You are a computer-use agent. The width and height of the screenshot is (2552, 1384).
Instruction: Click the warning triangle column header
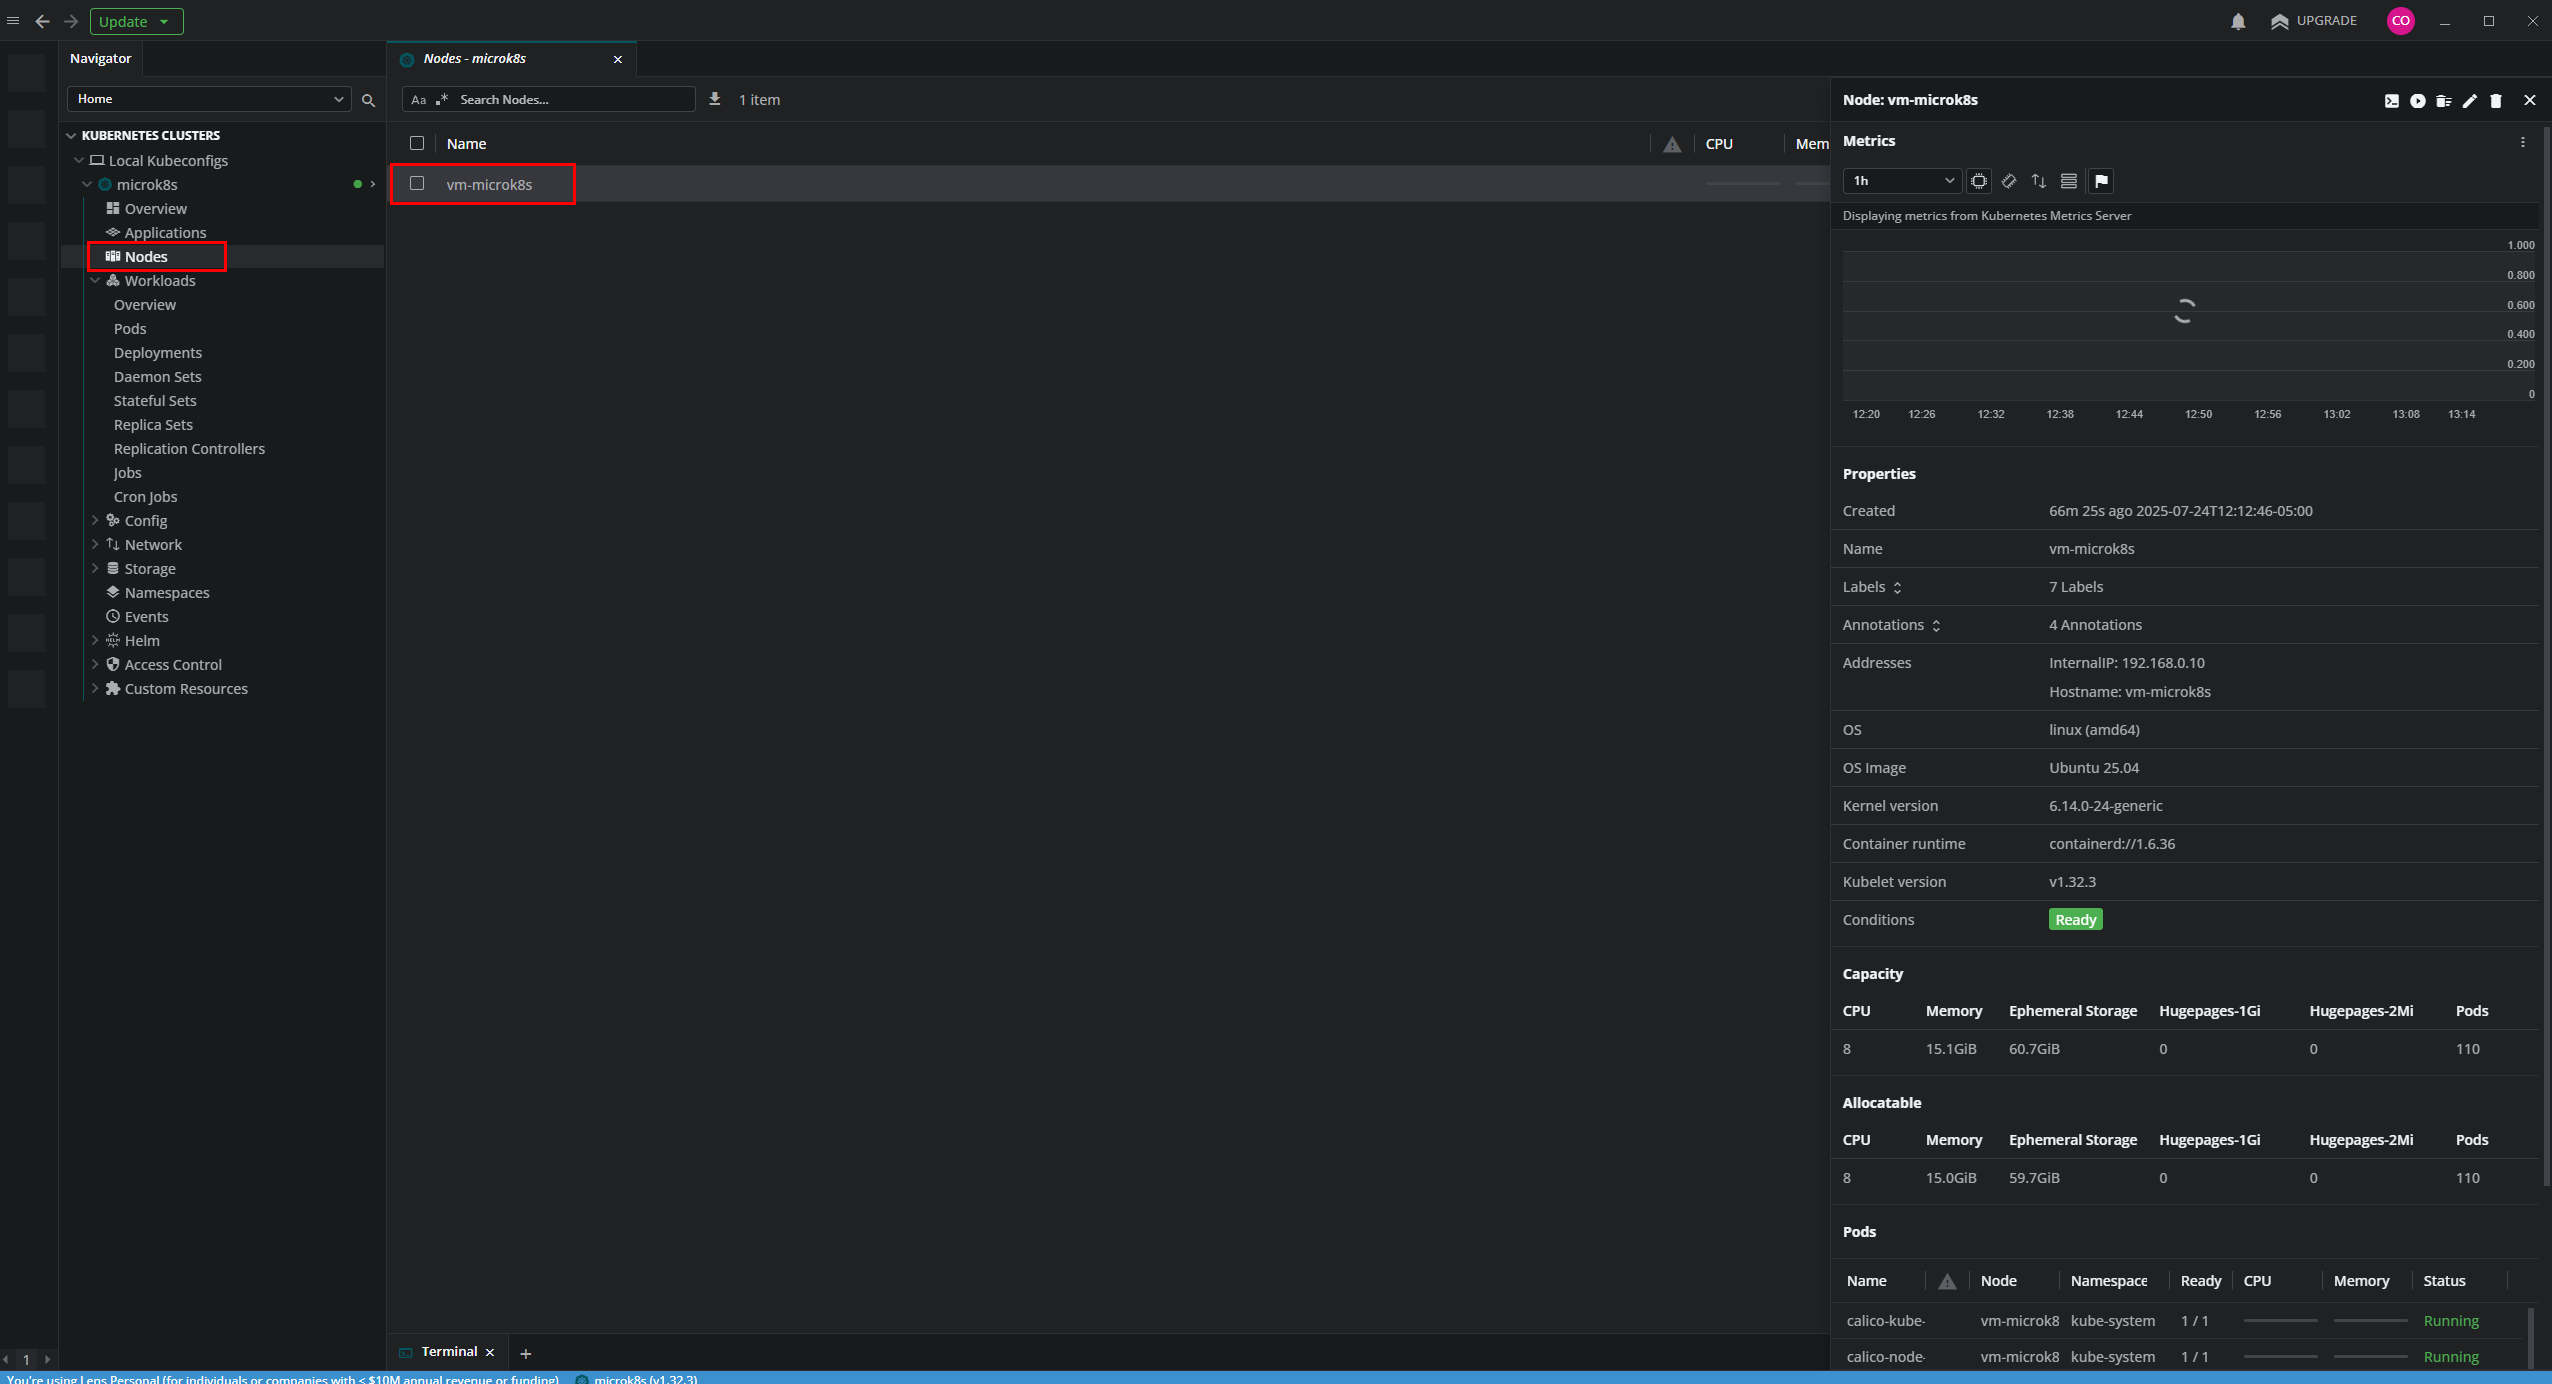click(x=1672, y=145)
